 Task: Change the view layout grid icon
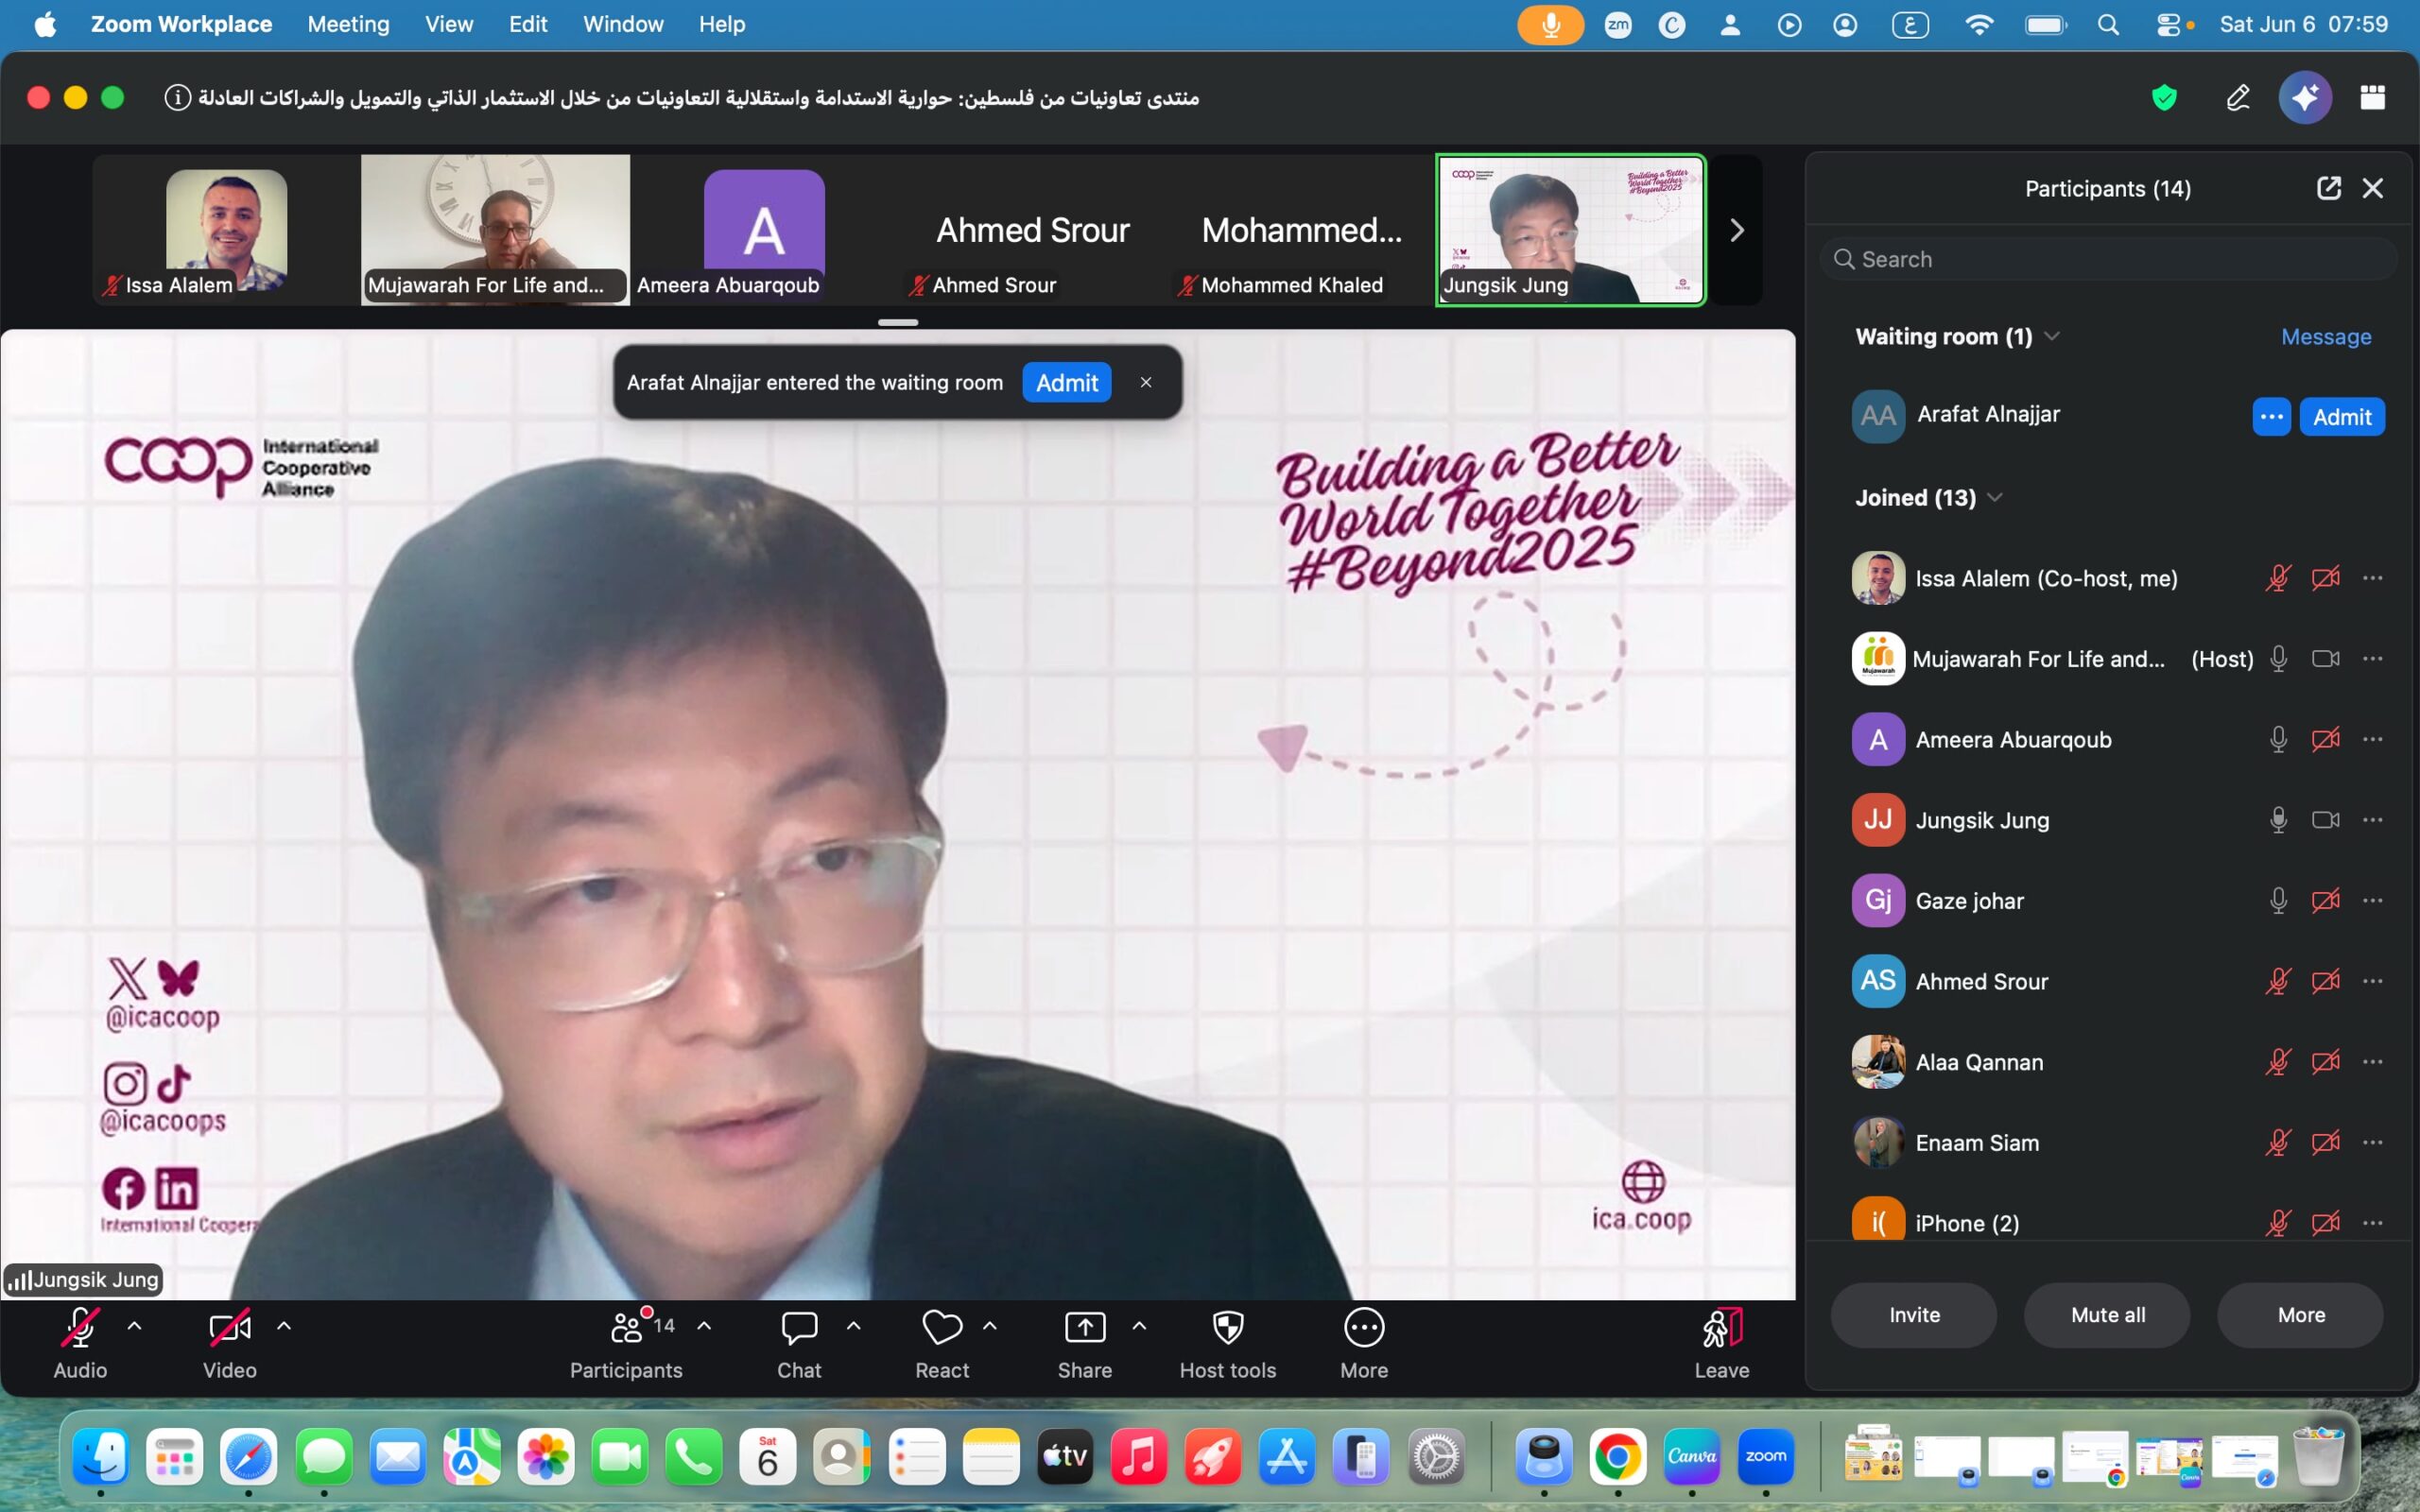pos(2373,97)
